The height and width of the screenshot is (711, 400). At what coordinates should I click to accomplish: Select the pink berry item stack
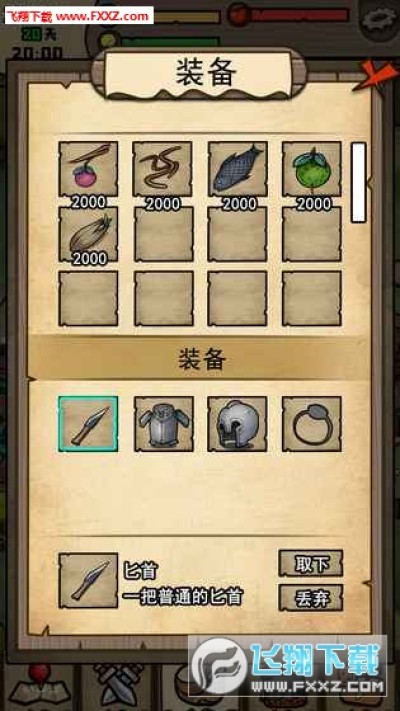tap(88, 169)
